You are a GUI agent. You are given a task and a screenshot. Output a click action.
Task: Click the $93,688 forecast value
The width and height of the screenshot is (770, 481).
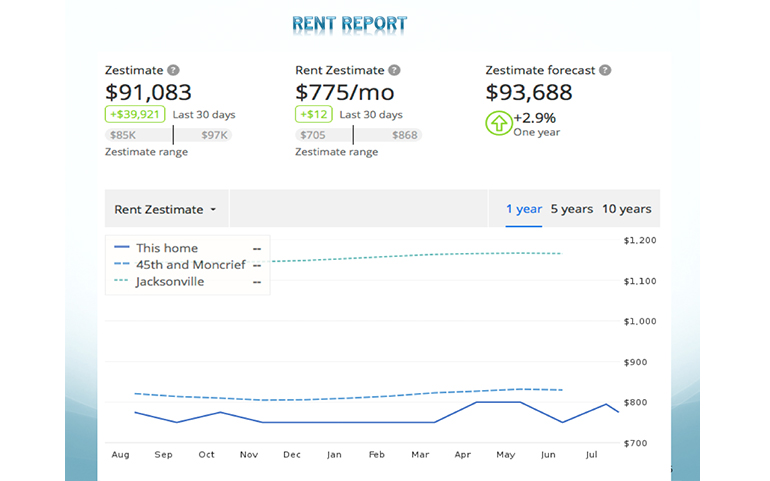529,92
